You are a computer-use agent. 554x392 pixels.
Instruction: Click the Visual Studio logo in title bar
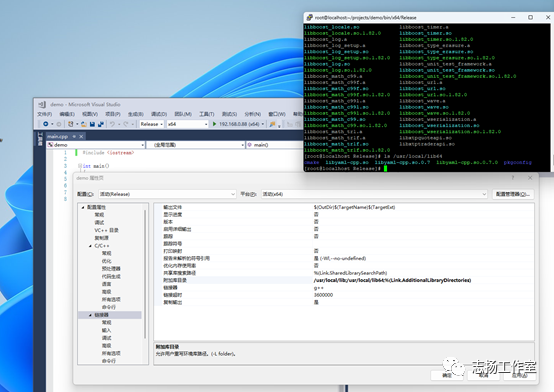point(42,105)
